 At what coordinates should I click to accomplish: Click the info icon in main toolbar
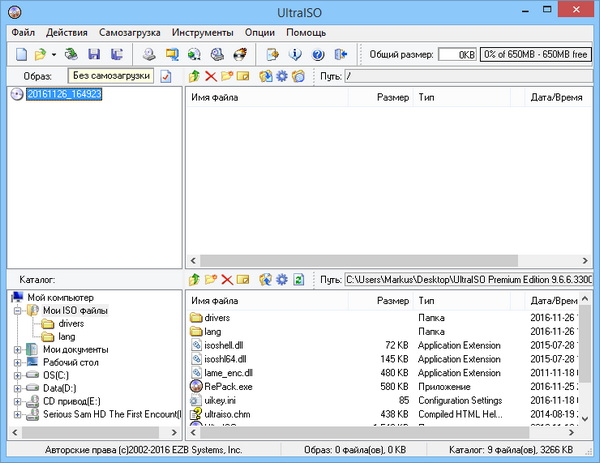coord(296,53)
